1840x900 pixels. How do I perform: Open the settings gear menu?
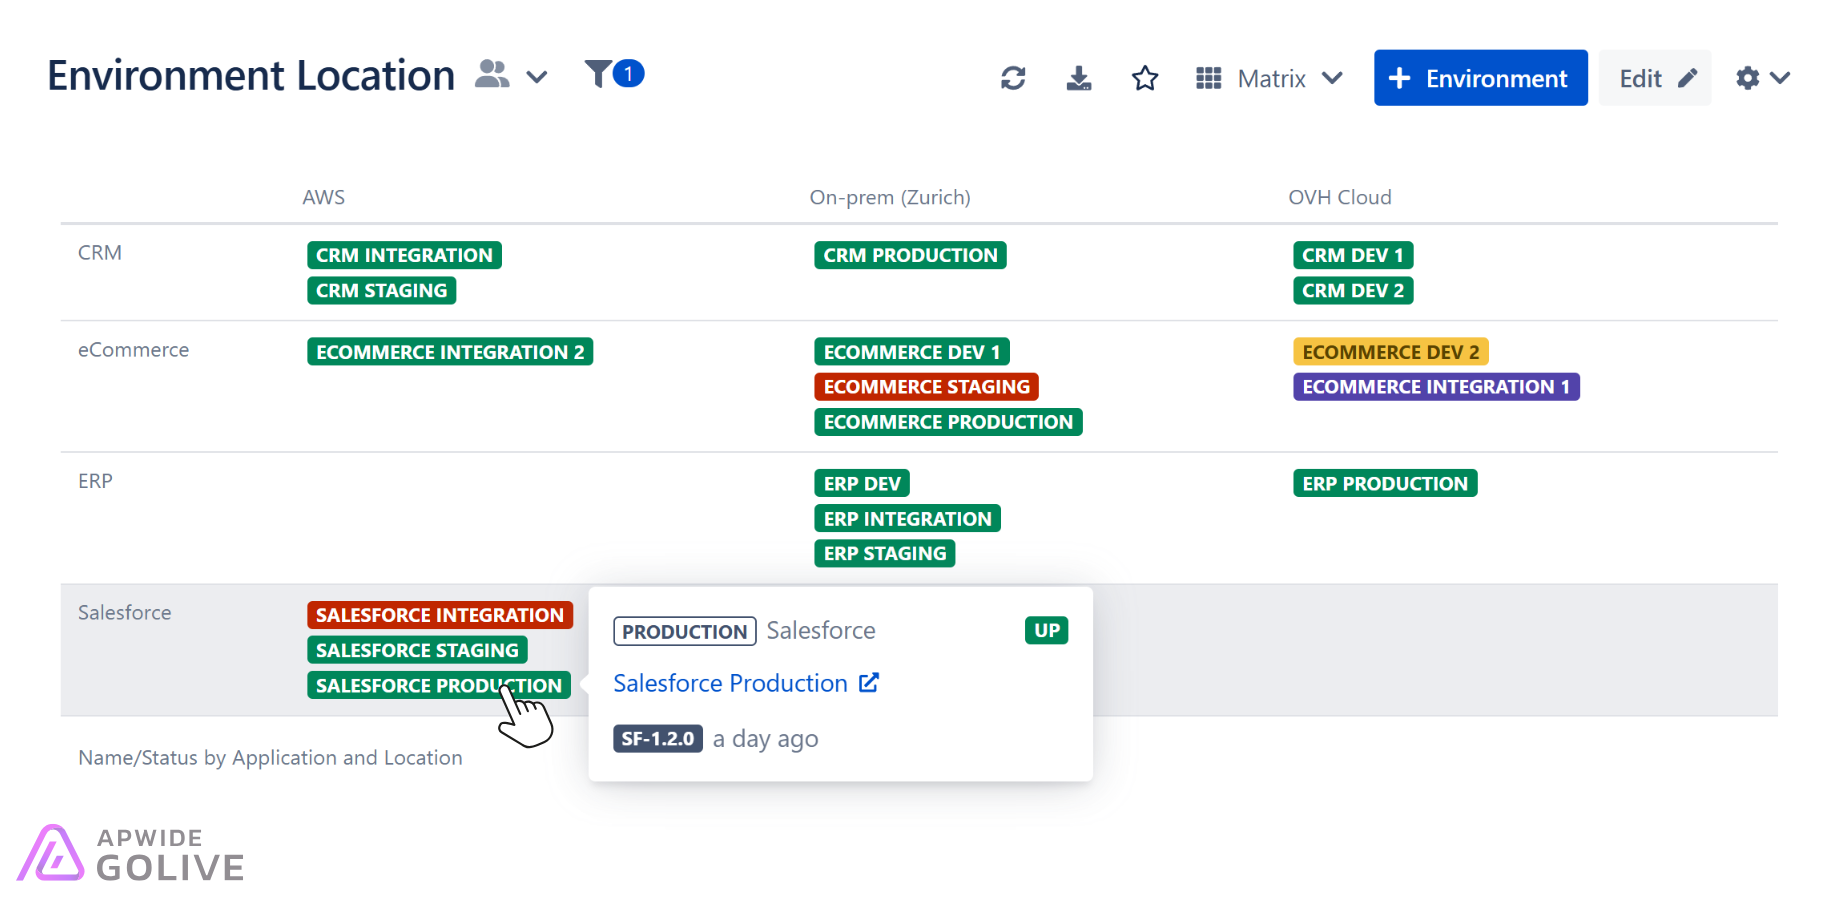[x=1747, y=78]
